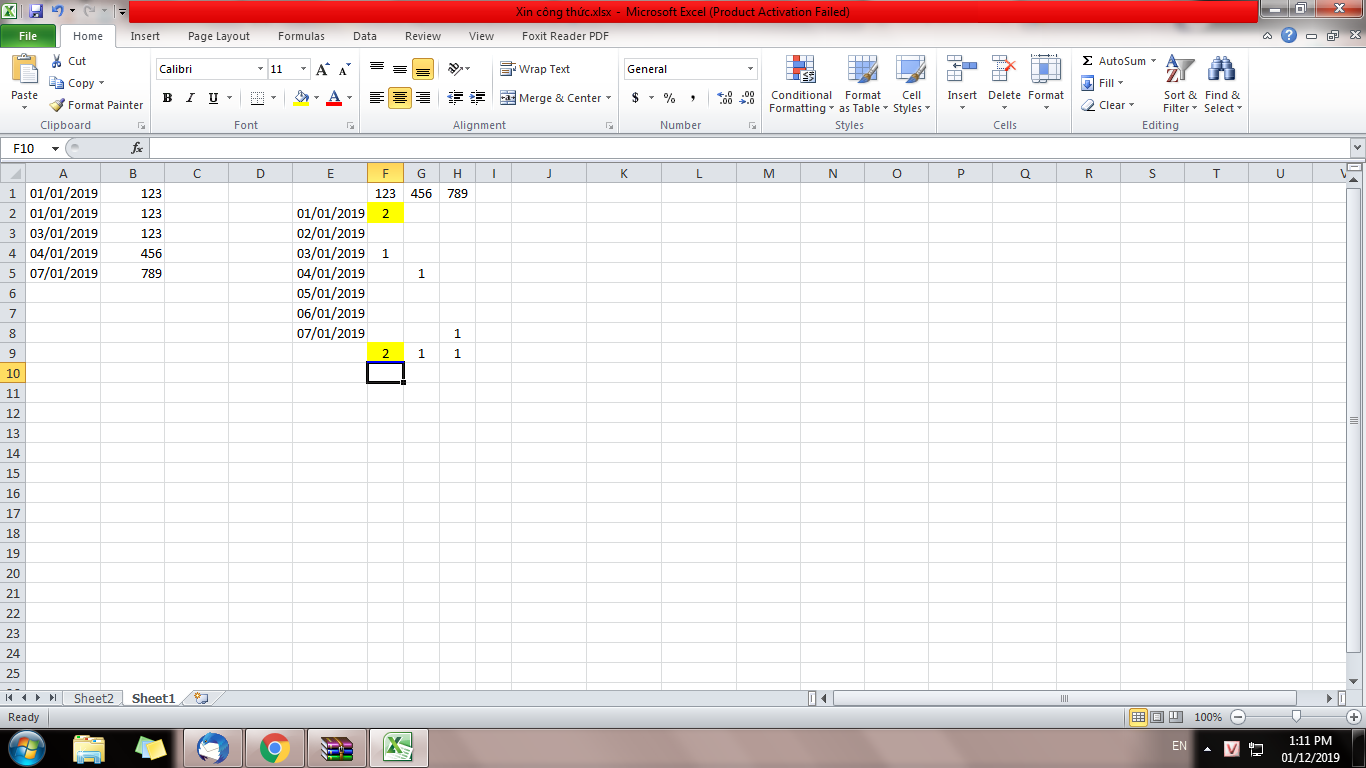
Task: Click the Increase Font Size icon
Action: [323, 69]
